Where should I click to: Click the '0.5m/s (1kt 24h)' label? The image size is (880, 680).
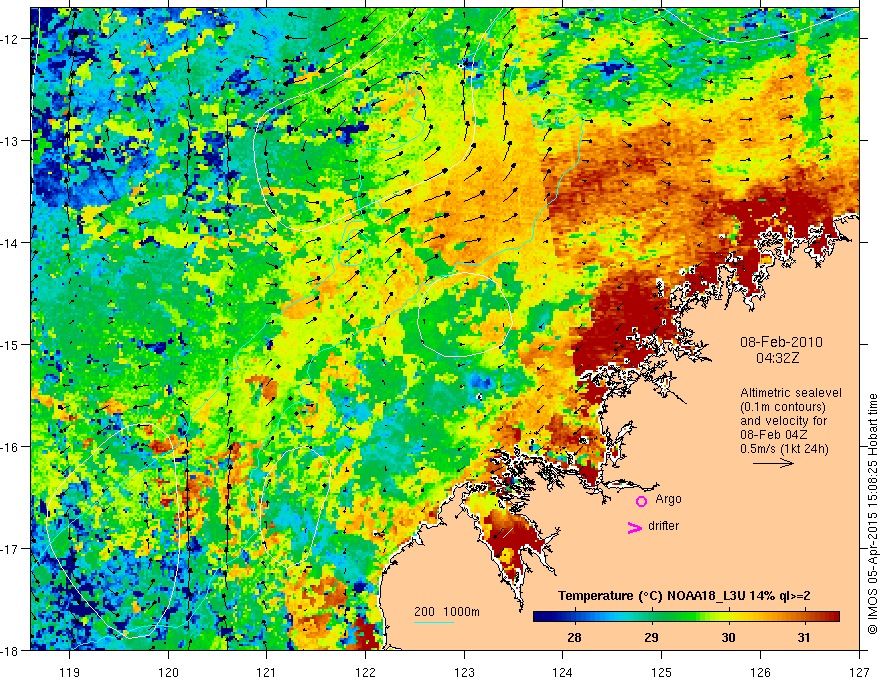coord(784,449)
